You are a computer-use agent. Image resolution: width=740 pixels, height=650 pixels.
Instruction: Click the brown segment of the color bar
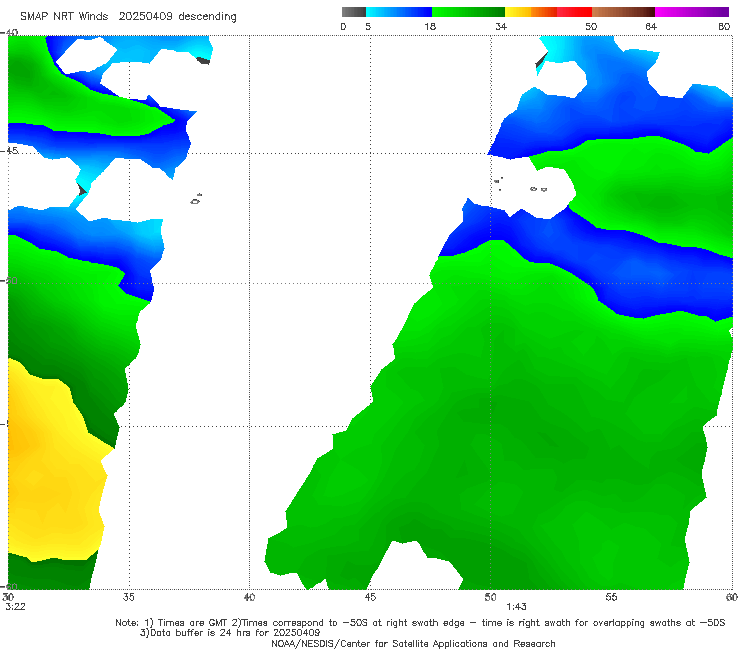[x=623, y=12]
